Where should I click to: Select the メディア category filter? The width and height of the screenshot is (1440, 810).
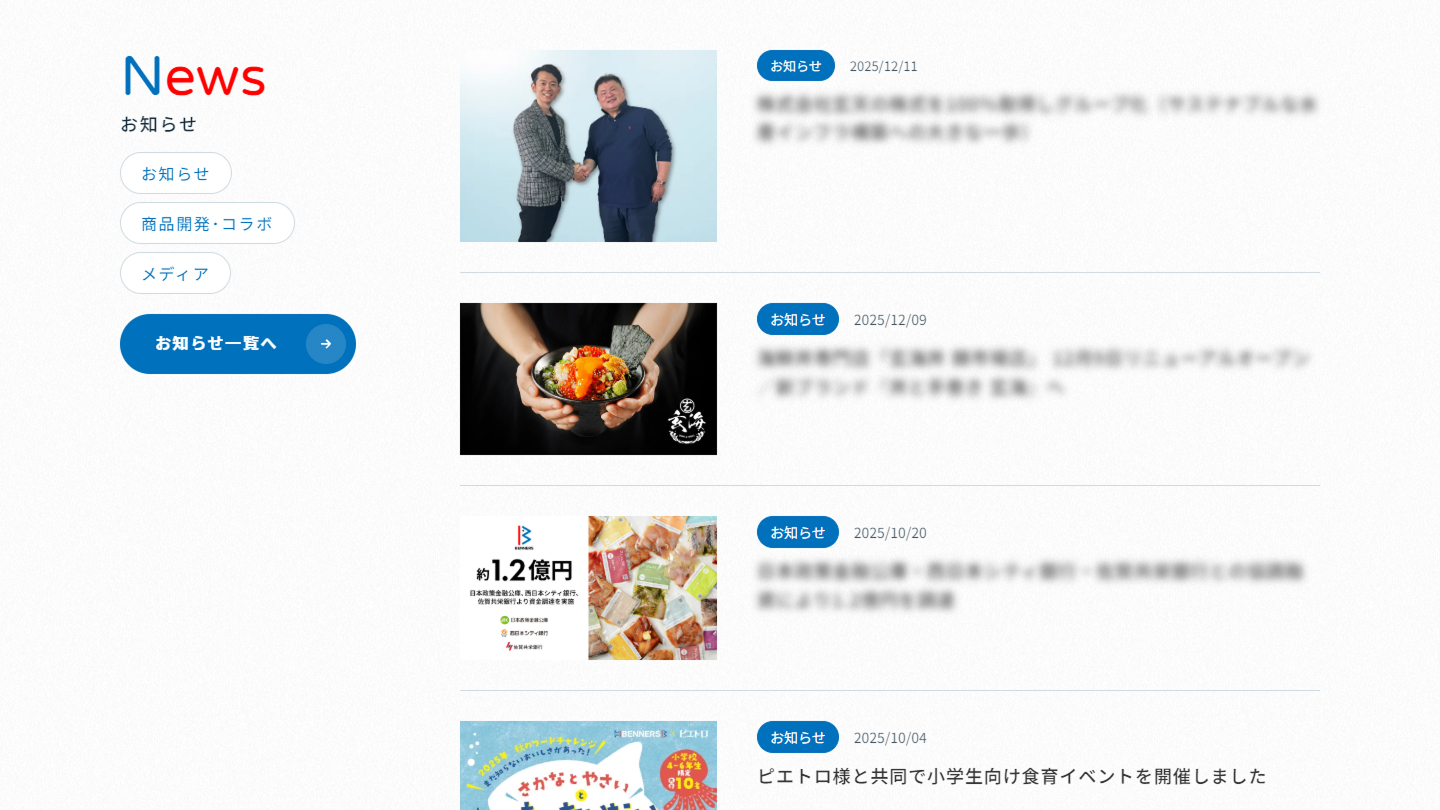coord(175,273)
